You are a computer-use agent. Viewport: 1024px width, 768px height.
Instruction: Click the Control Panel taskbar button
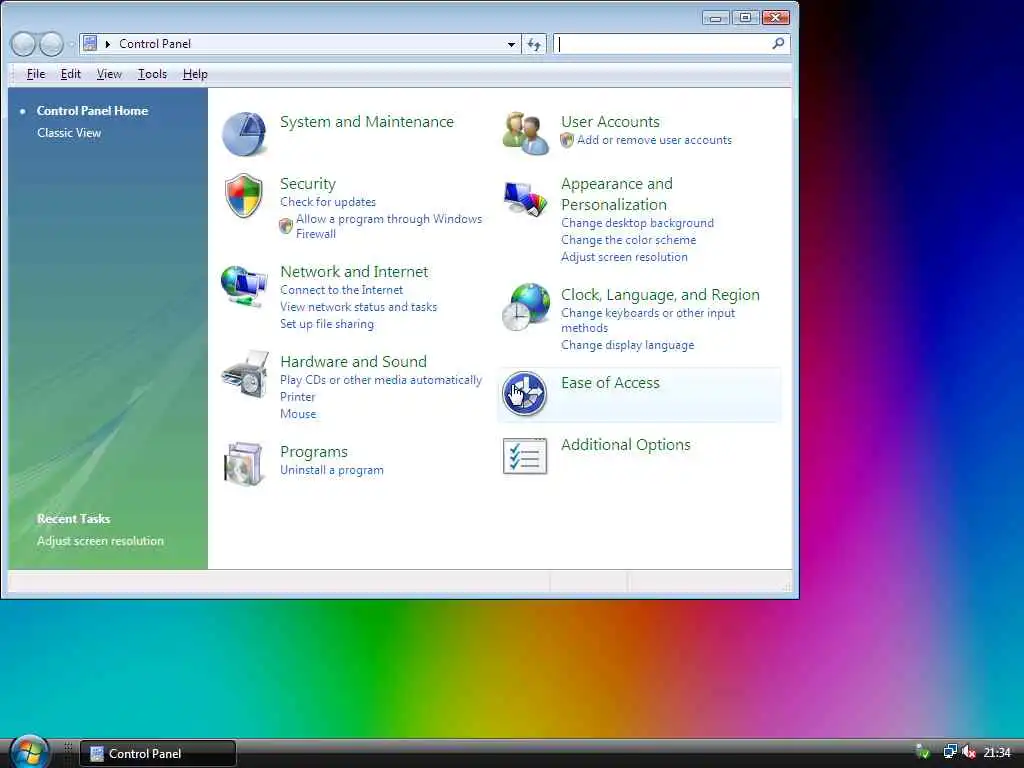pos(157,753)
